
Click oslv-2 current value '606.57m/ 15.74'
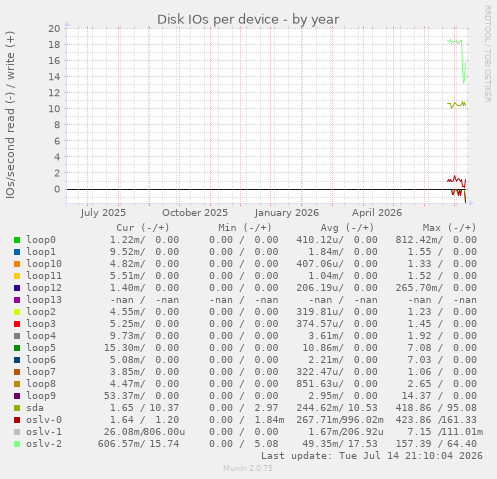(138, 444)
